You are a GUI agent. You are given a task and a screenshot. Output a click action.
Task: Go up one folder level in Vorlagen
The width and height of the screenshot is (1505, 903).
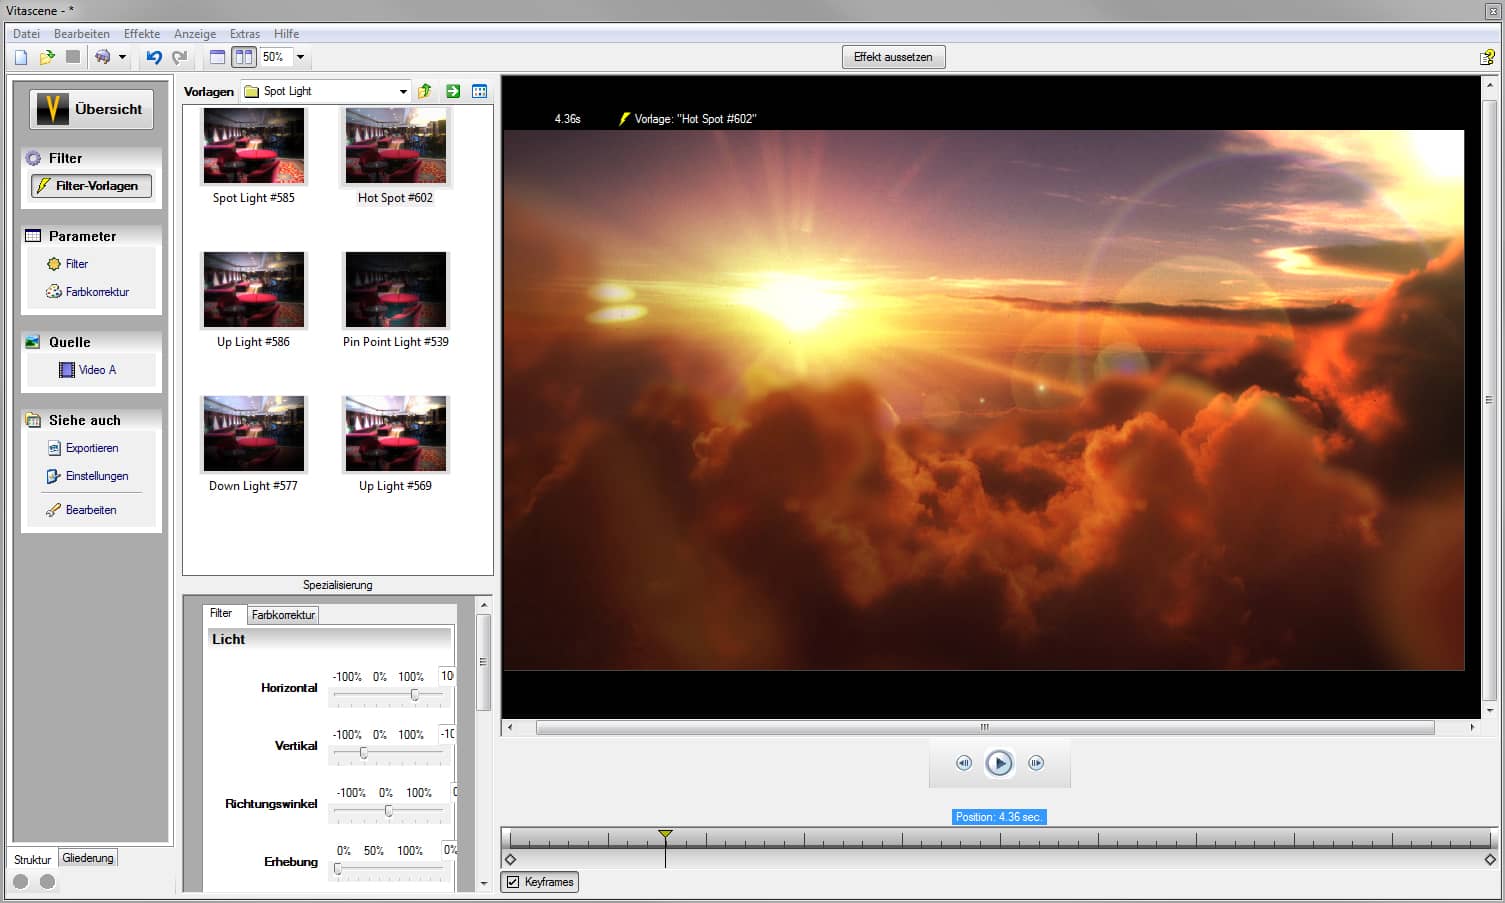425,91
